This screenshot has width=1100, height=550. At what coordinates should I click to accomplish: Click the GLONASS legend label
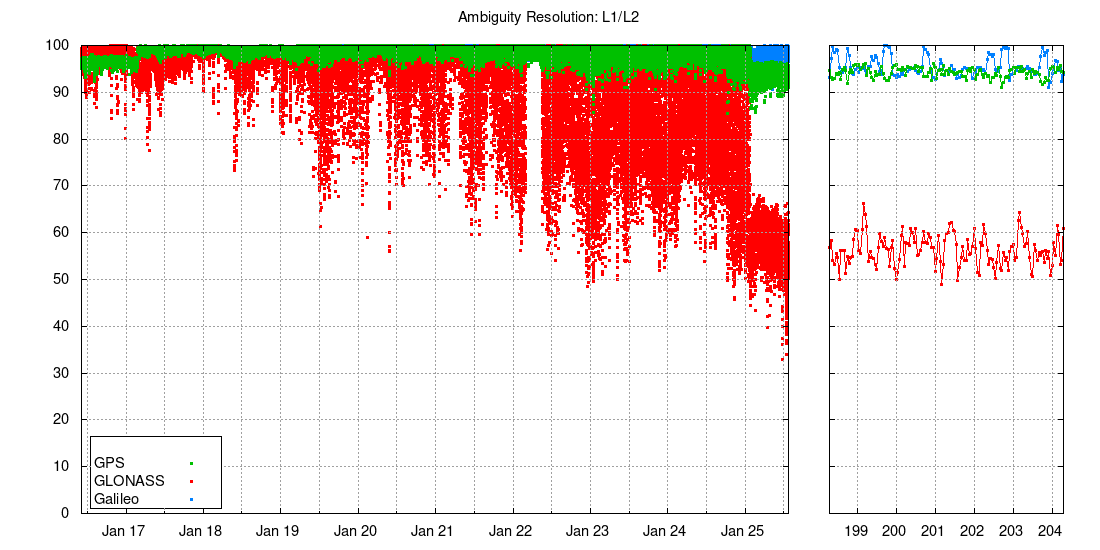point(128,481)
